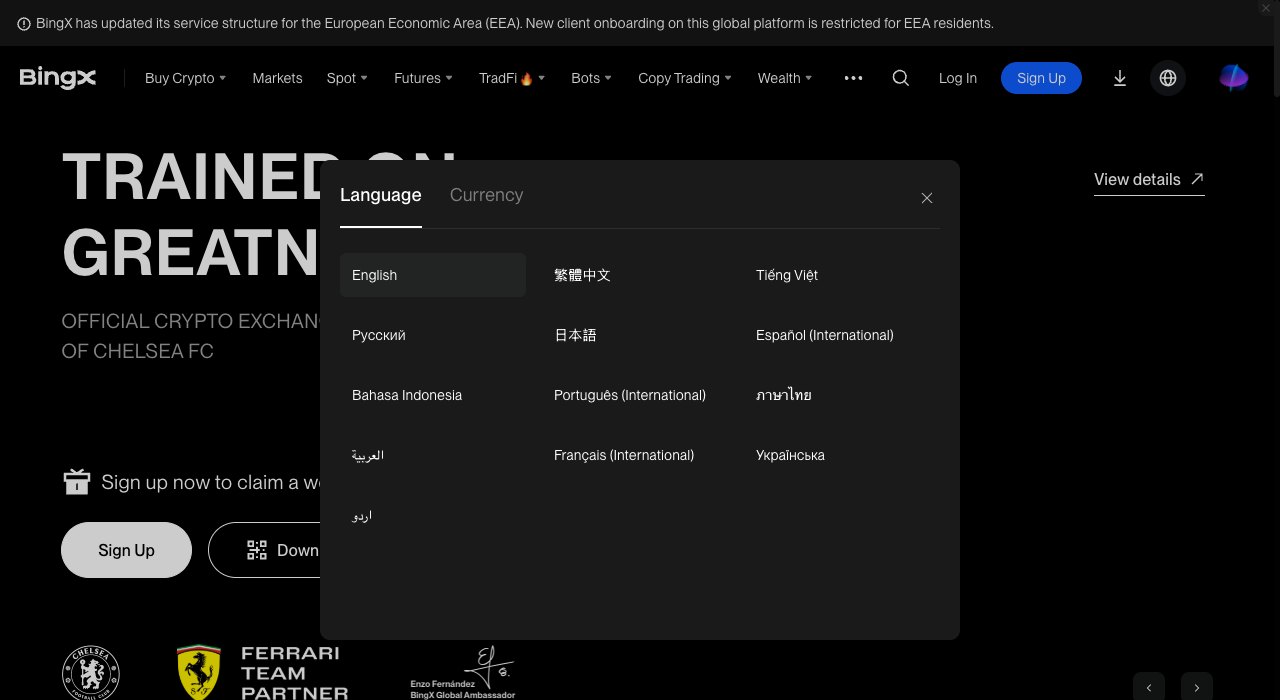Dismiss the EEA notice banner
This screenshot has height=700, width=1280.
pyautogui.click(x=1266, y=8)
